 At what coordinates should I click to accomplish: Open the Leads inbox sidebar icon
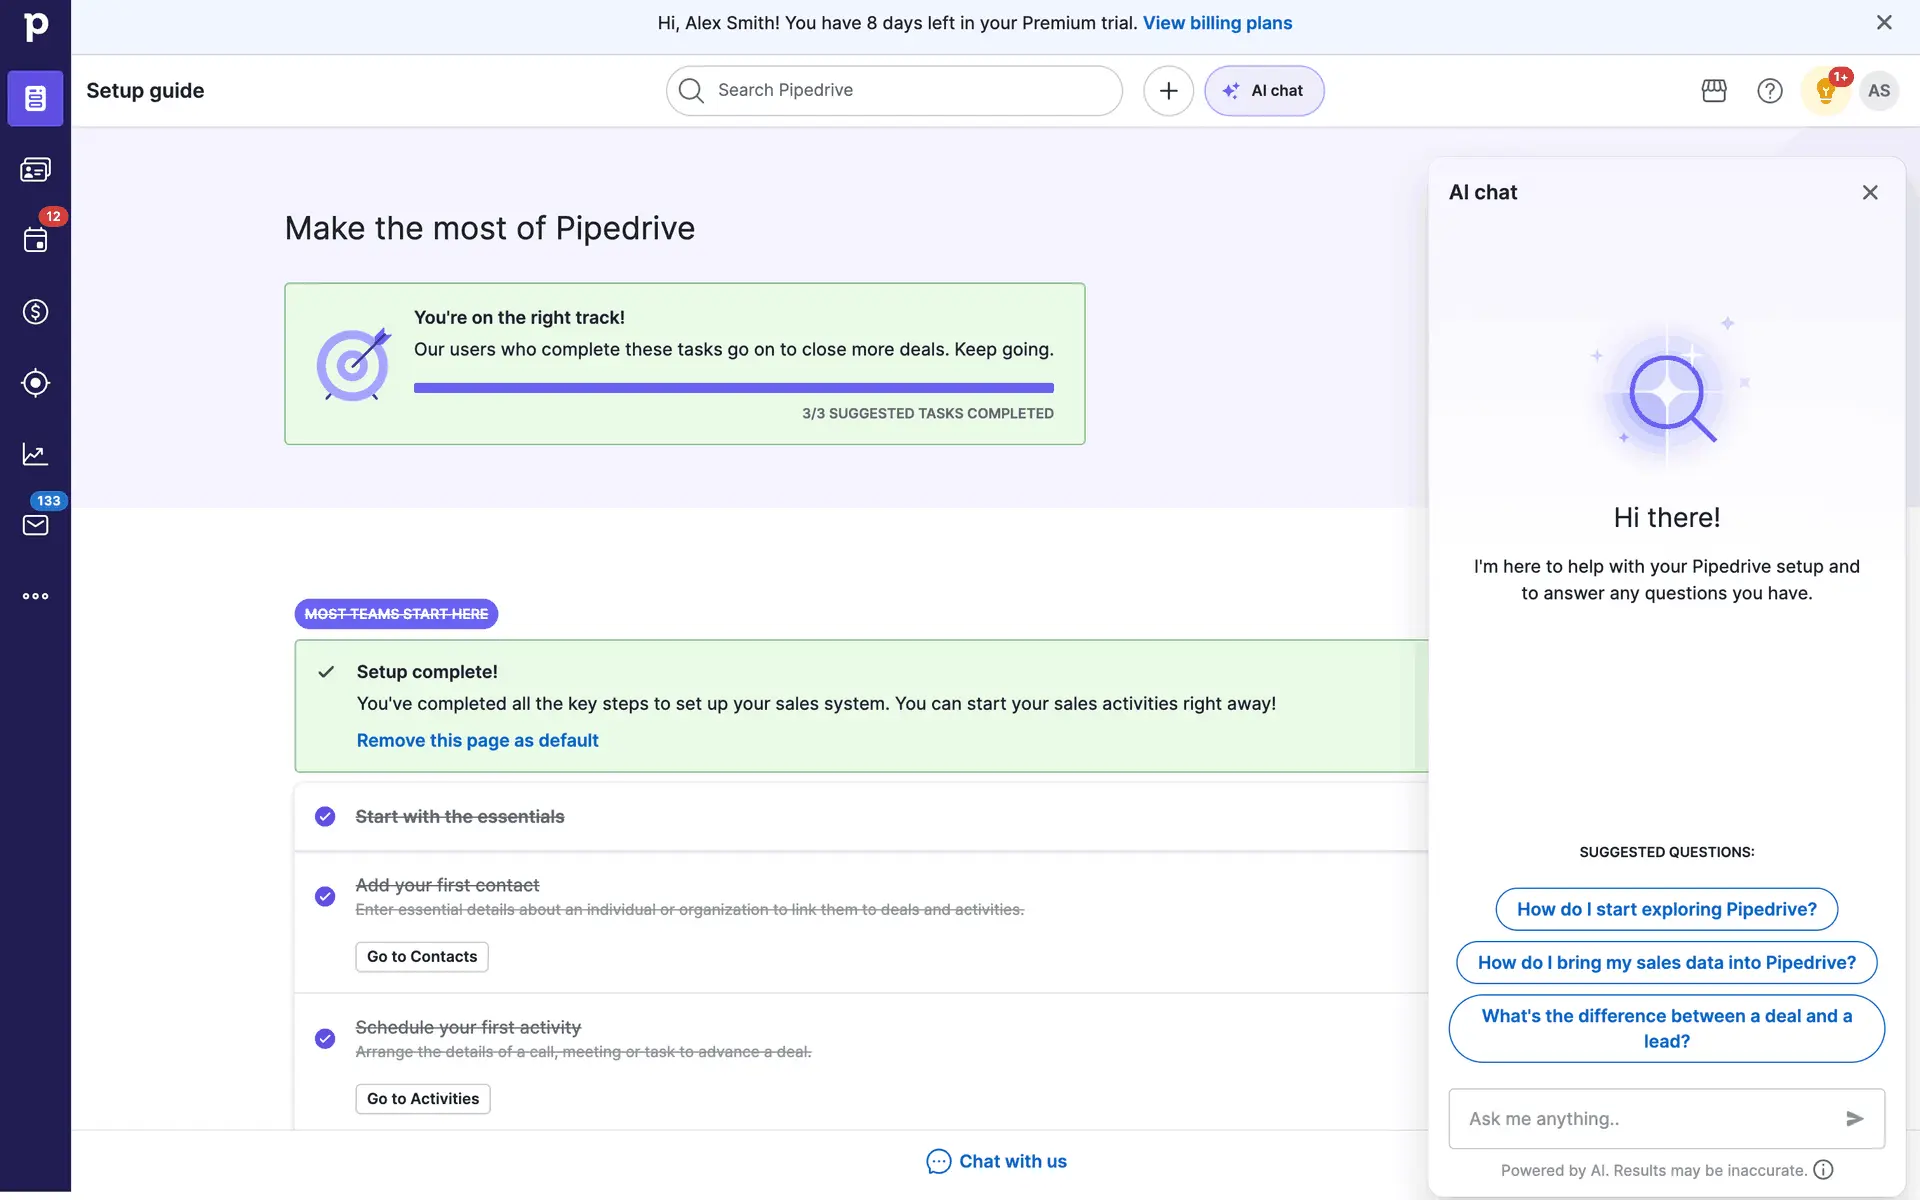pos(35,170)
